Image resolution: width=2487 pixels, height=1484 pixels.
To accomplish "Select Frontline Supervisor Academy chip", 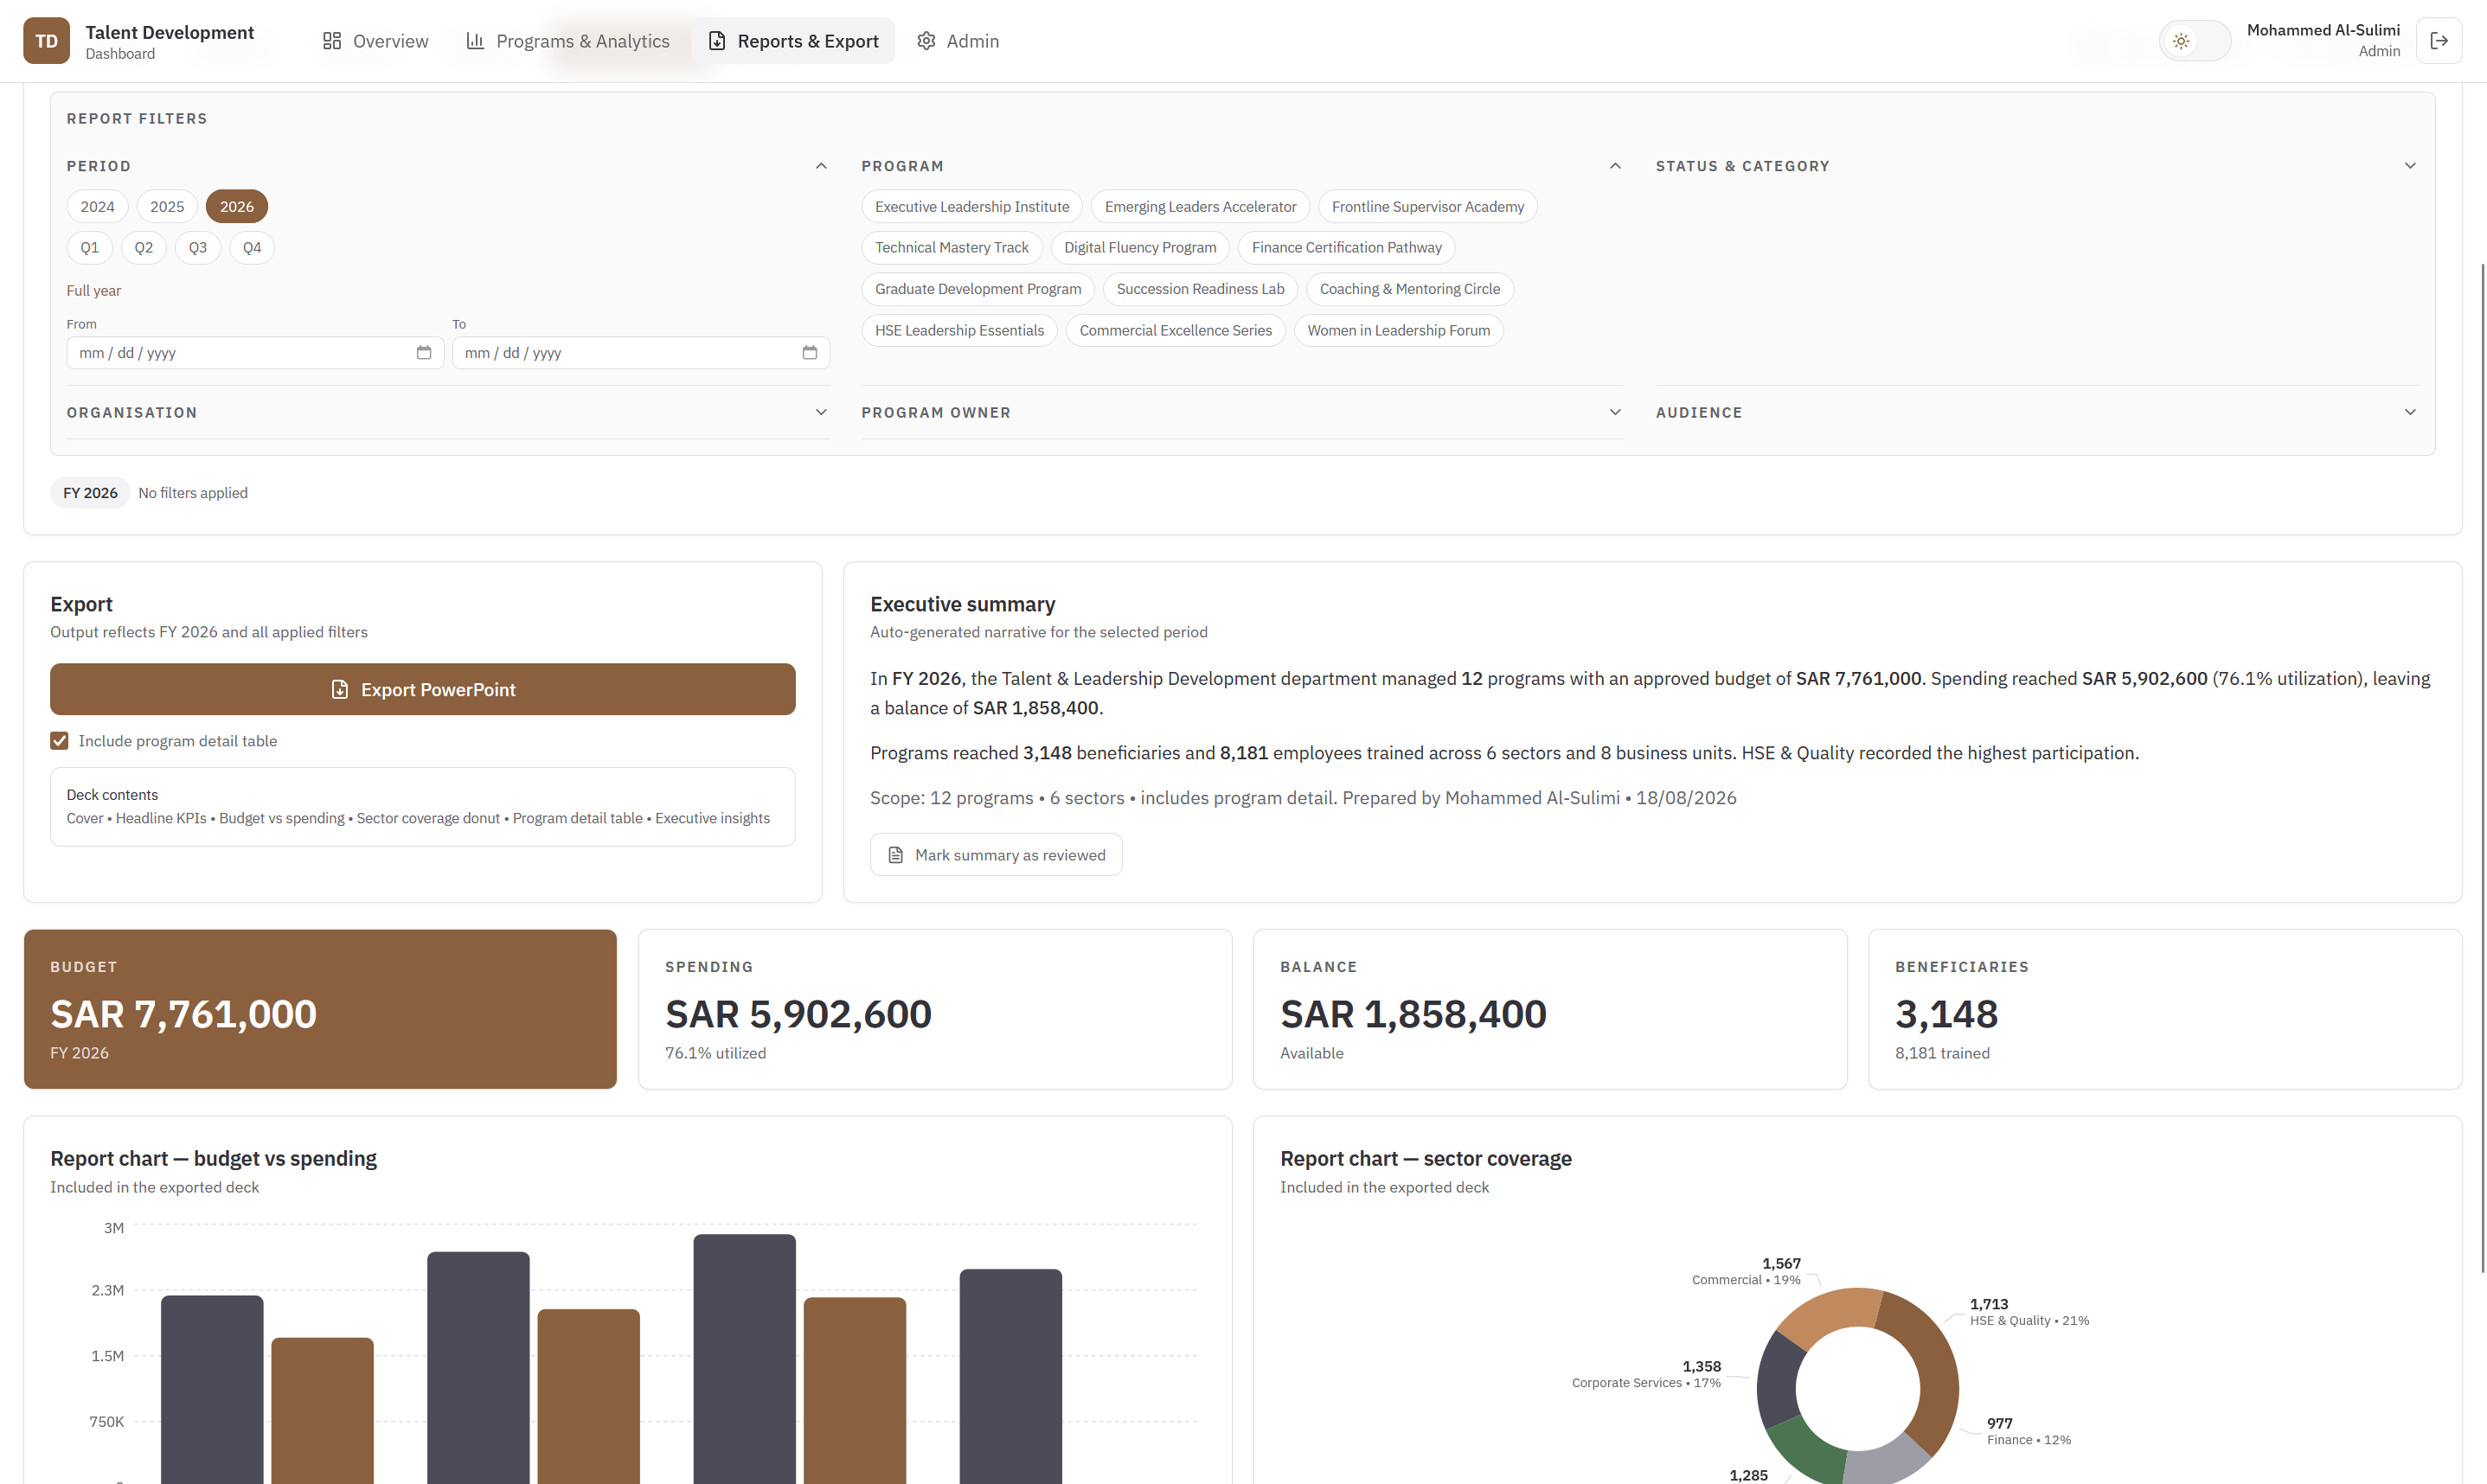I will (x=1428, y=207).
